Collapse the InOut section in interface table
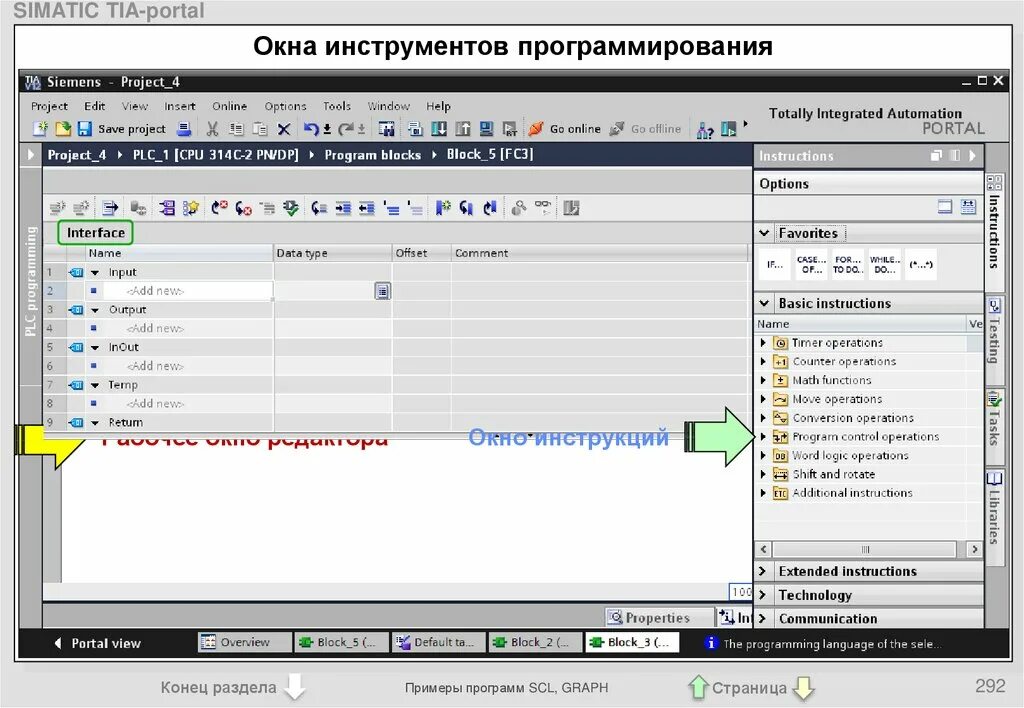 (95, 347)
